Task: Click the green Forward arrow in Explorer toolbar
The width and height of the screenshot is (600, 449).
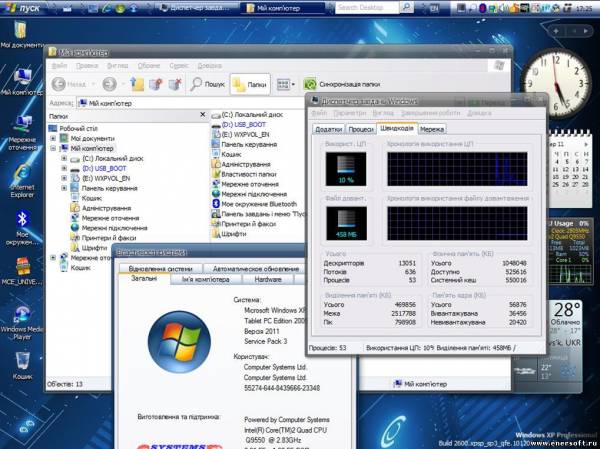Action: pos(109,84)
